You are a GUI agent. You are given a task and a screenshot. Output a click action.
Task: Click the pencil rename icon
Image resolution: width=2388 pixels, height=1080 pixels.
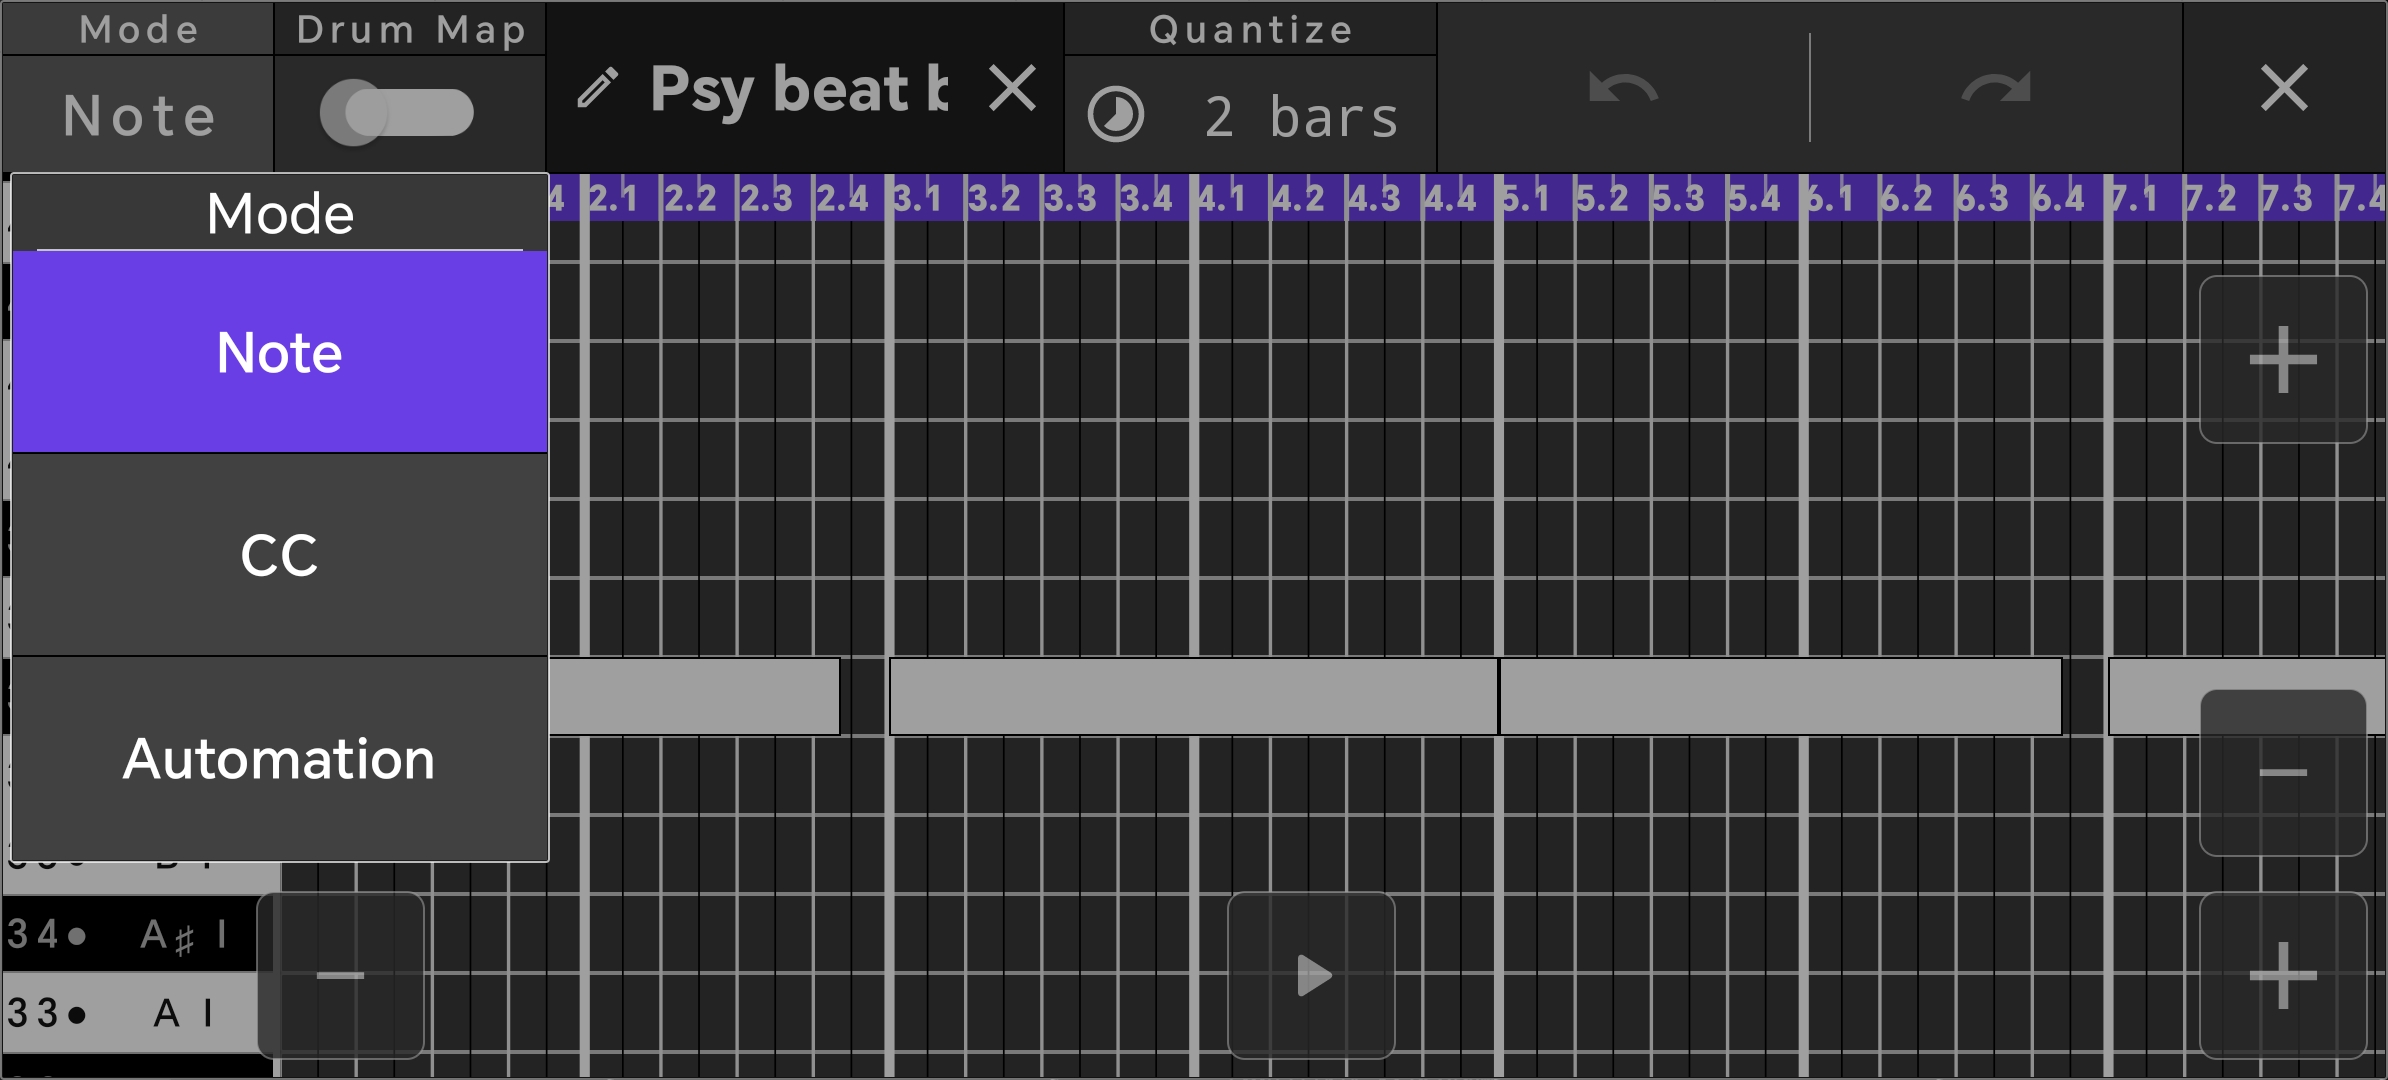[x=598, y=88]
